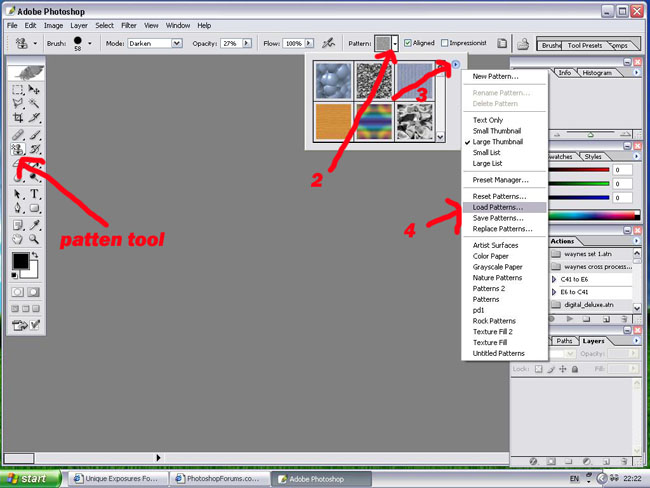This screenshot has height=488, width=650.
Task: Choose Small Thumbnail view option
Action: tap(496, 131)
